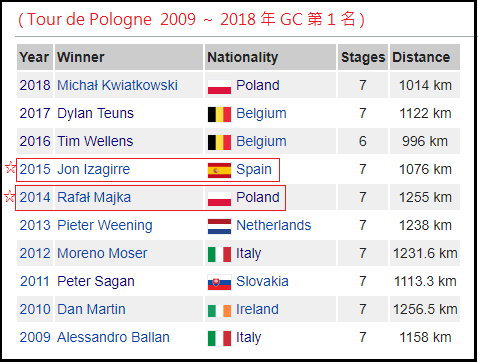Select the Distance column header
Screen dimensions: 478x362
[425, 57]
